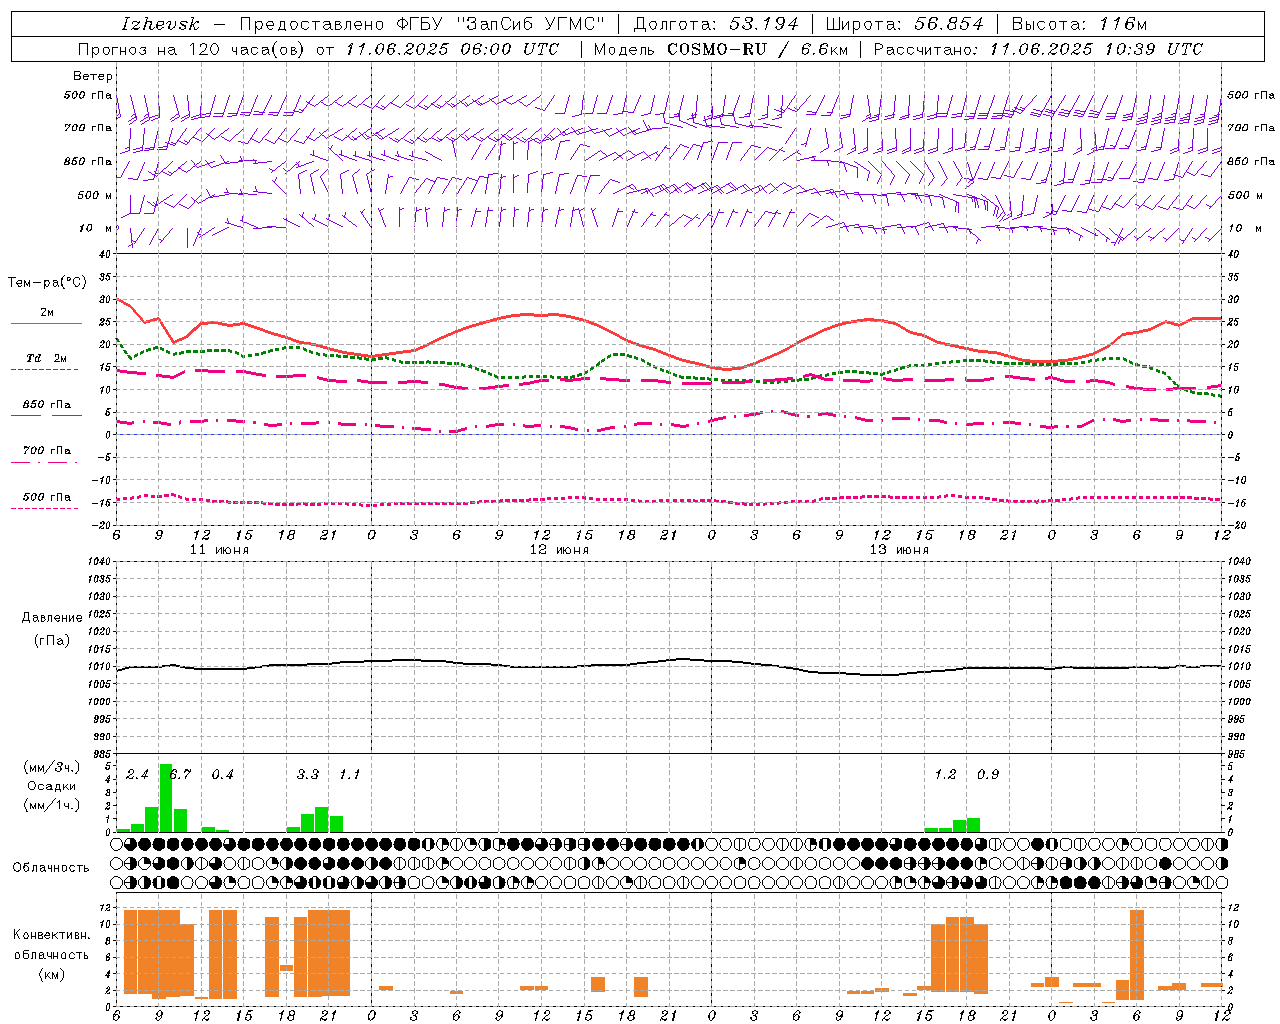Click the 3.3 precipitation total value
Screen dimensions: 1280x1024
(x=308, y=775)
